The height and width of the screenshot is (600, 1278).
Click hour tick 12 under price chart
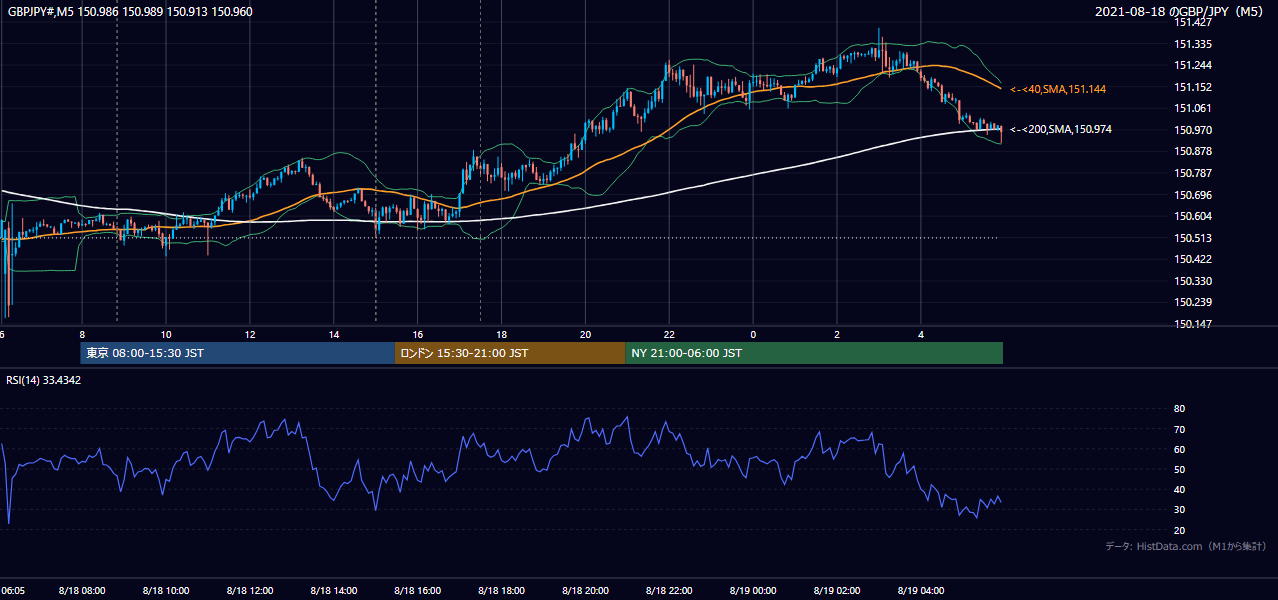[250, 335]
